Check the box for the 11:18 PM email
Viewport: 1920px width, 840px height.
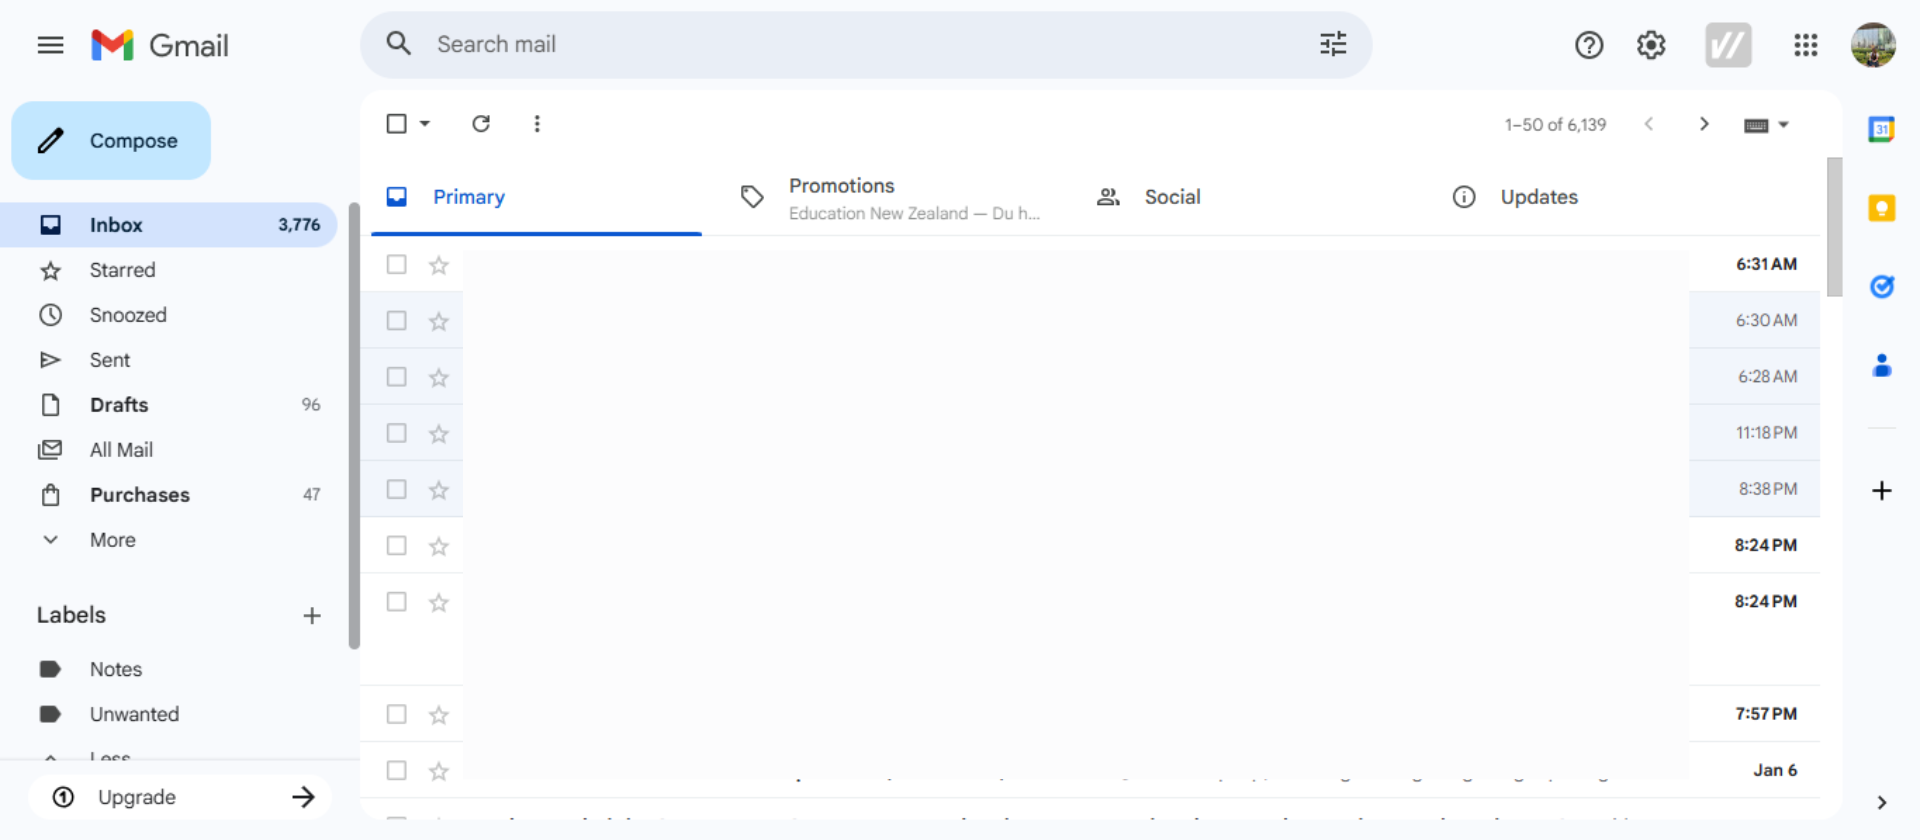397,433
